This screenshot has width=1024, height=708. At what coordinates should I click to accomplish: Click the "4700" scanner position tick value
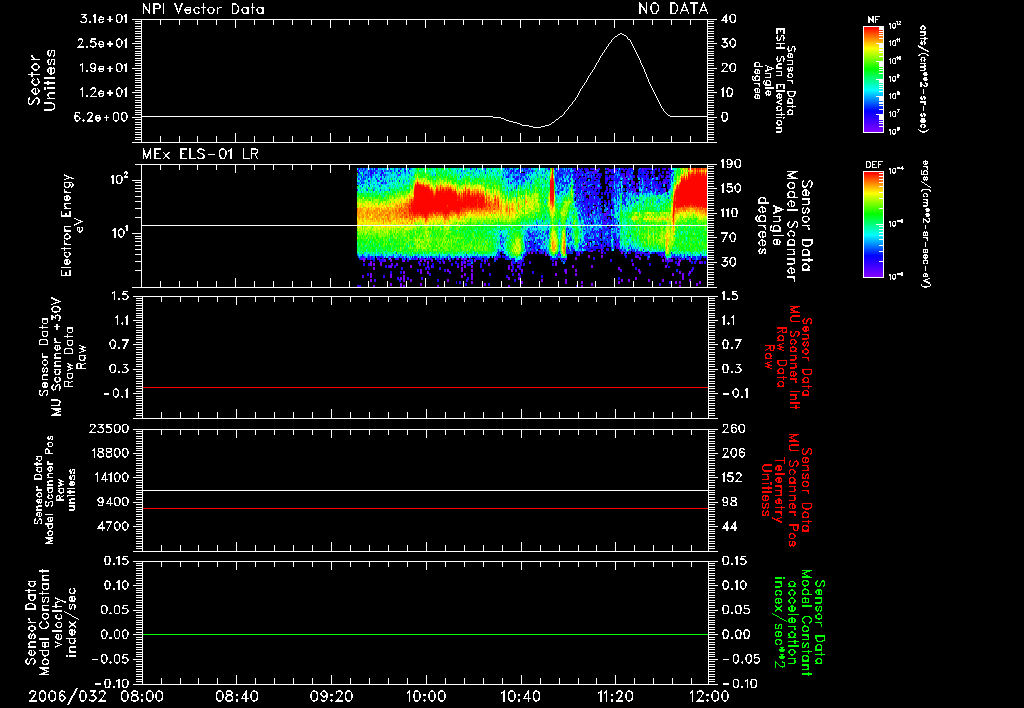[x=112, y=526]
